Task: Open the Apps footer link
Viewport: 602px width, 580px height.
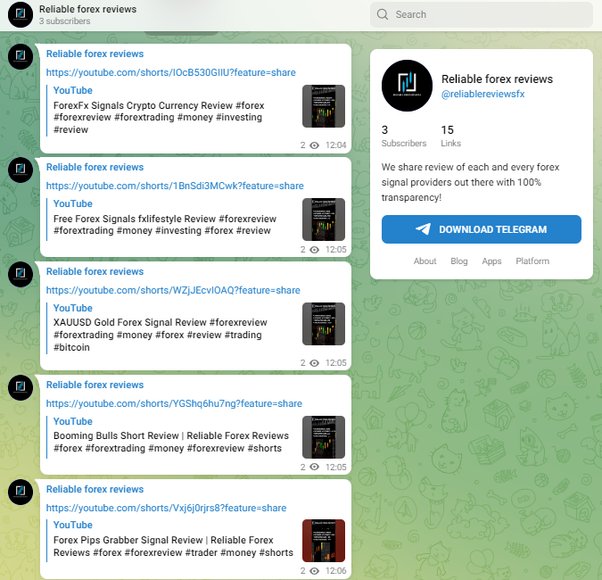Action: (491, 261)
